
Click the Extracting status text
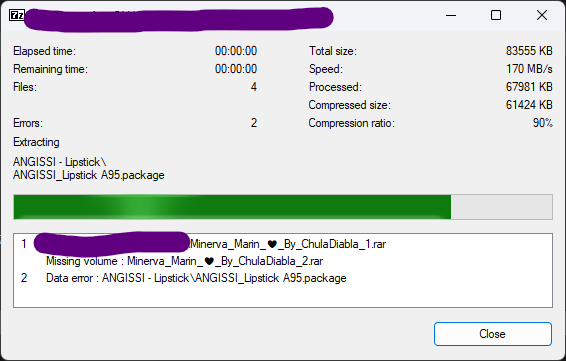(x=36, y=142)
